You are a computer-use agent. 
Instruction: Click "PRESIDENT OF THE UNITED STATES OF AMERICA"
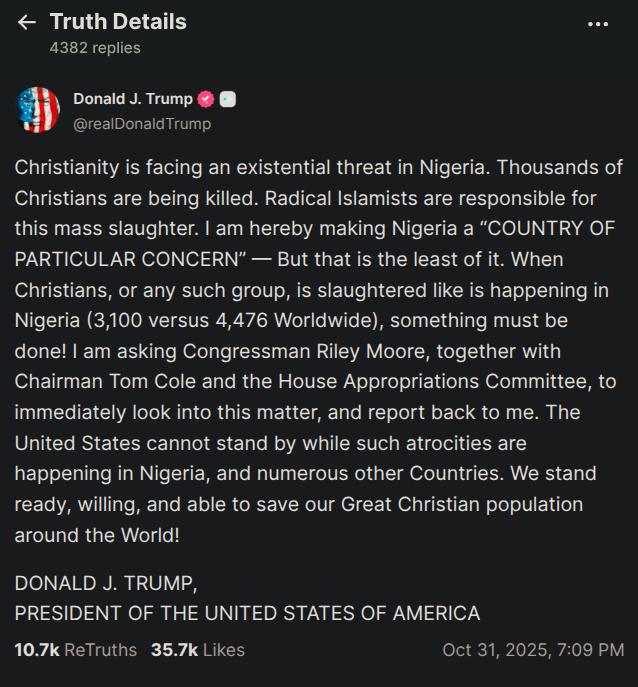(247, 613)
